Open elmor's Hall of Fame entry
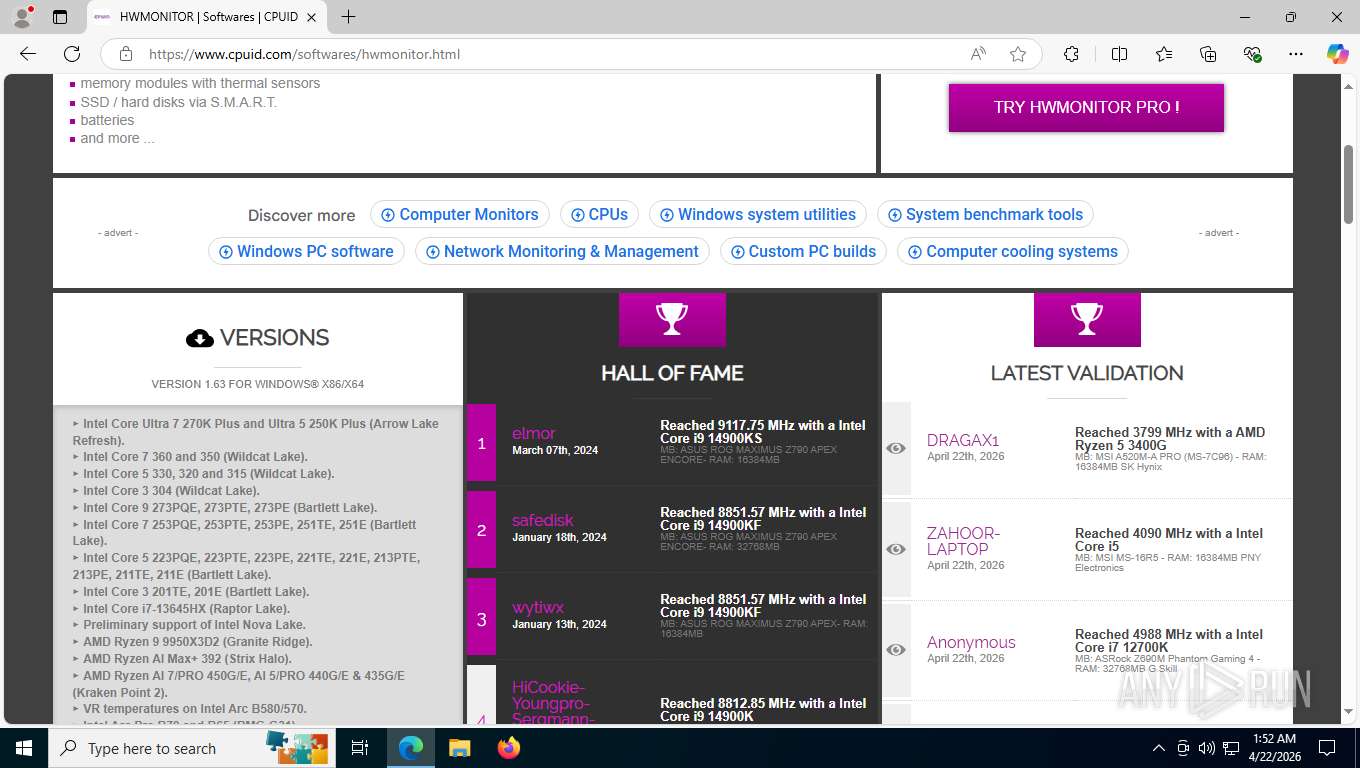The width and height of the screenshot is (1360, 768). 533,433
